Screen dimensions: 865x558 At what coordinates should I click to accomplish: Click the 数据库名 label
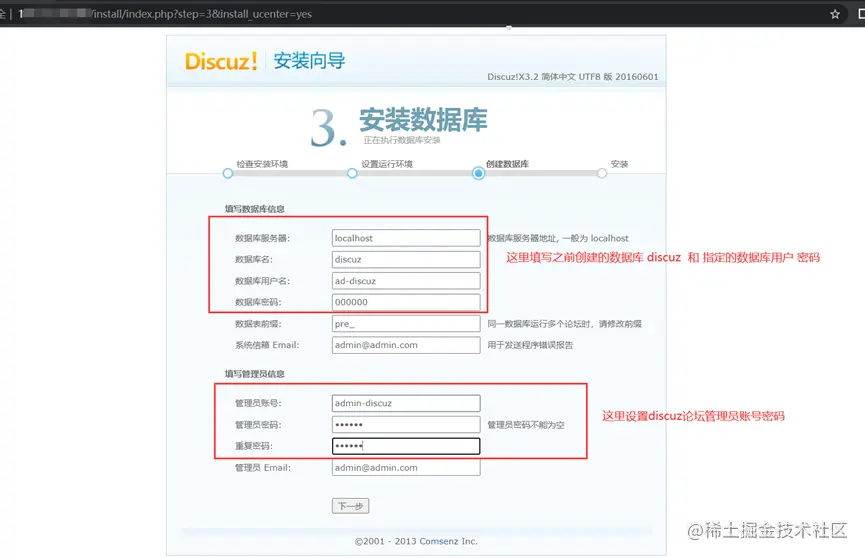pos(254,259)
